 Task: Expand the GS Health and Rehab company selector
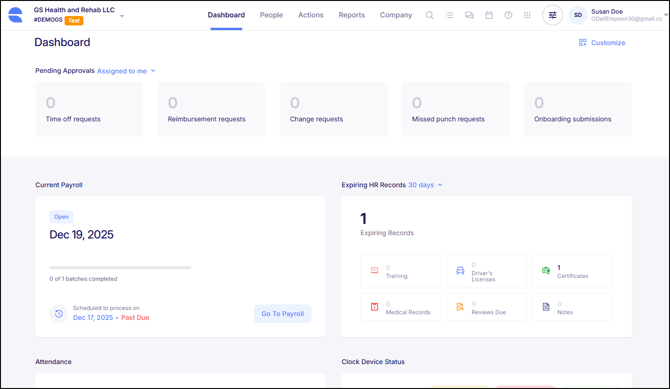(122, 16)
